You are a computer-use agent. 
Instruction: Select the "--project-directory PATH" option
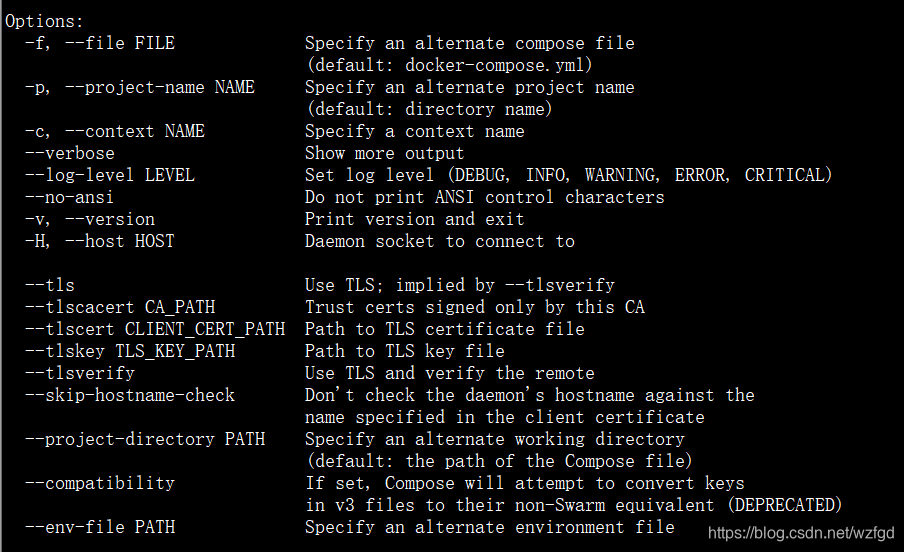click(145, 439)
